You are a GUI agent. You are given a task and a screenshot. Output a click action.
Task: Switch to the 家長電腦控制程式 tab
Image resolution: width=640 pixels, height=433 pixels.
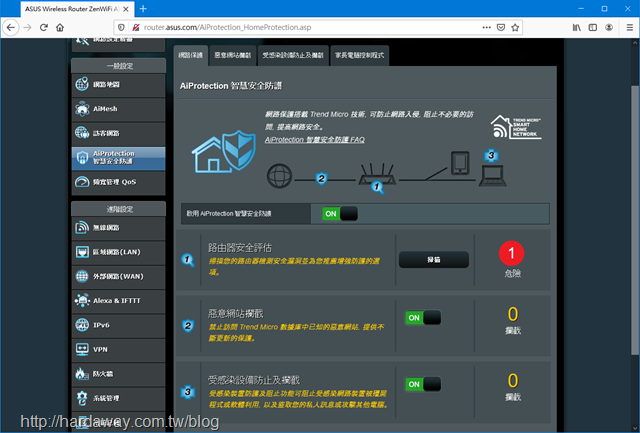[360, 56]
